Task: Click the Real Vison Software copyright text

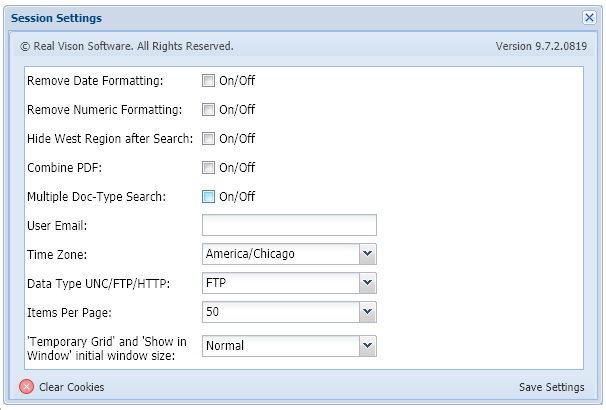Action: click(x=126, y=46)
